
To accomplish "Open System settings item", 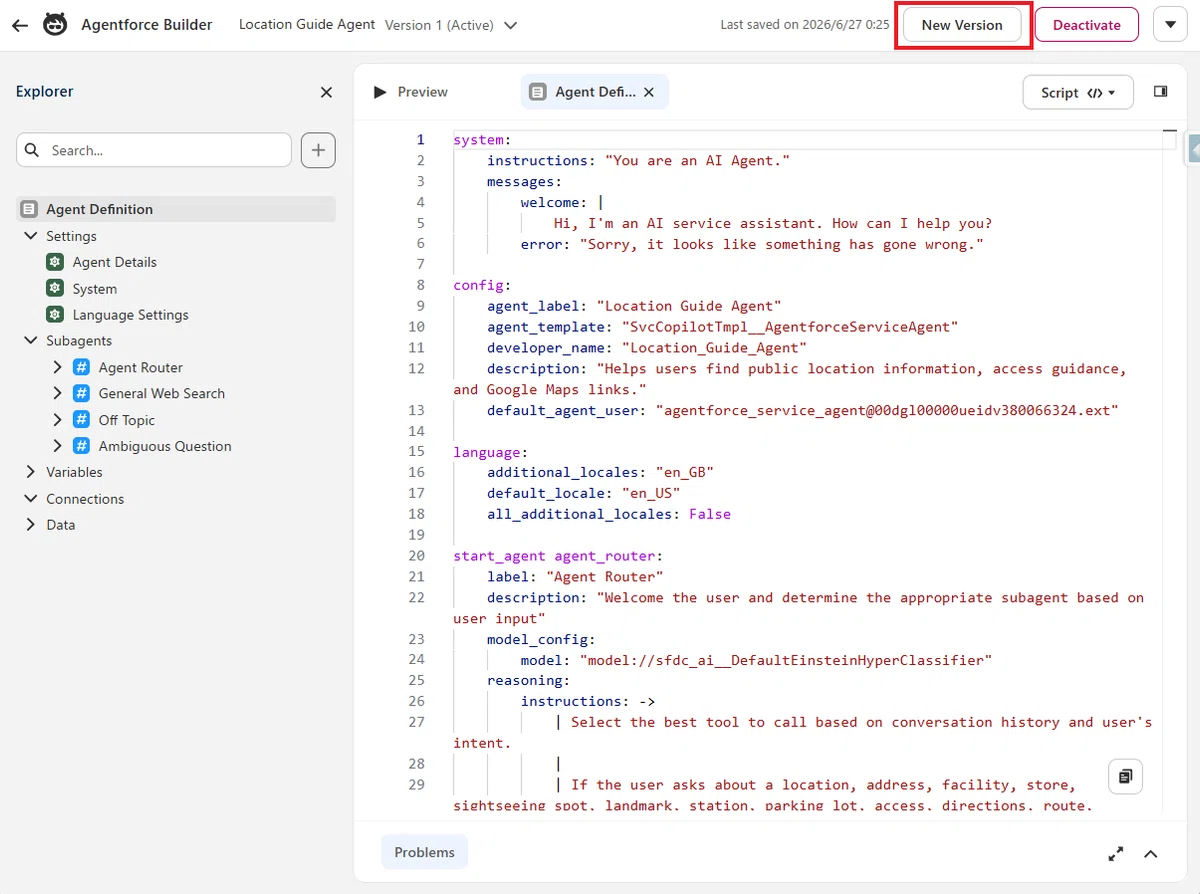I will pos(95,289).
